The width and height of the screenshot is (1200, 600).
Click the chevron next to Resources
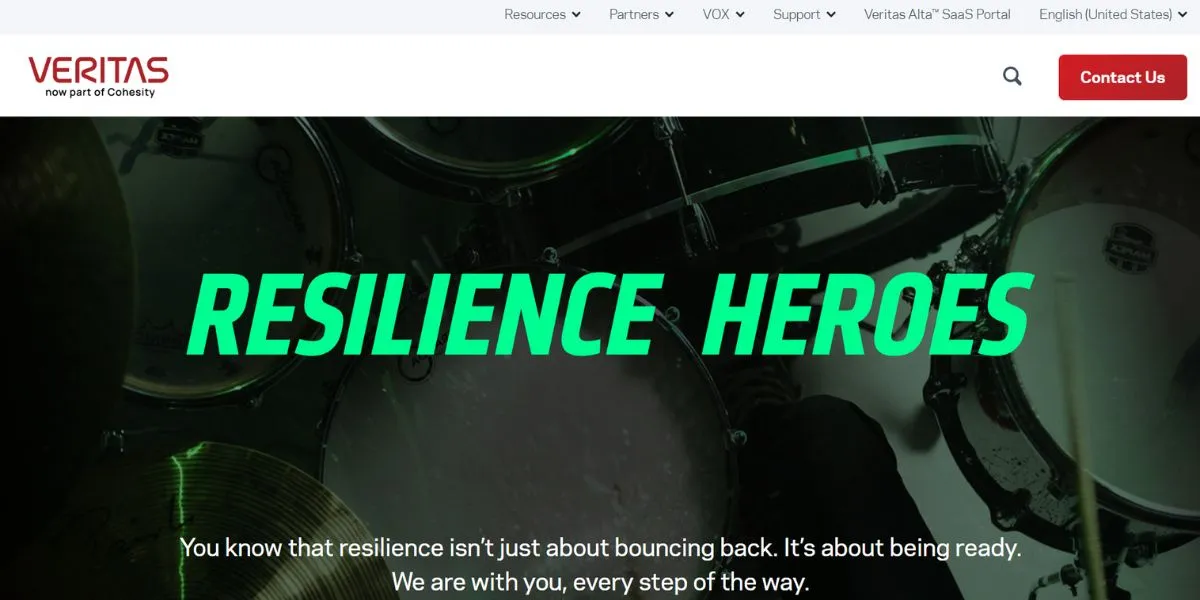[576, 15]
